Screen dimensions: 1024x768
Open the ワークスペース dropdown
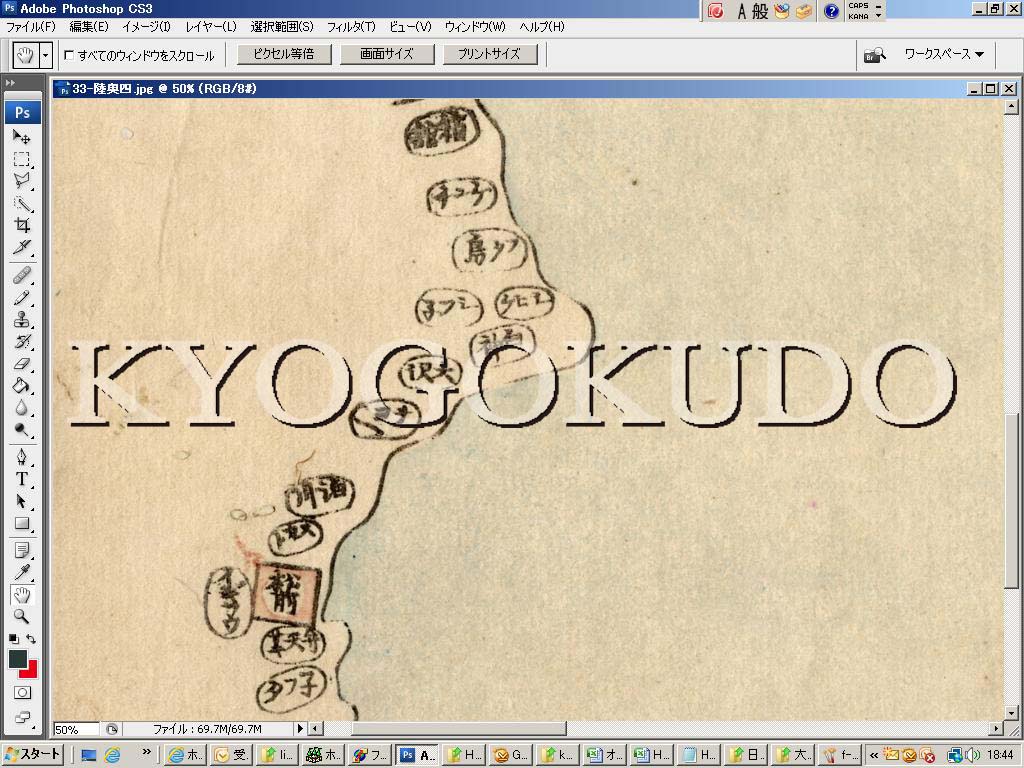point(943,54)
